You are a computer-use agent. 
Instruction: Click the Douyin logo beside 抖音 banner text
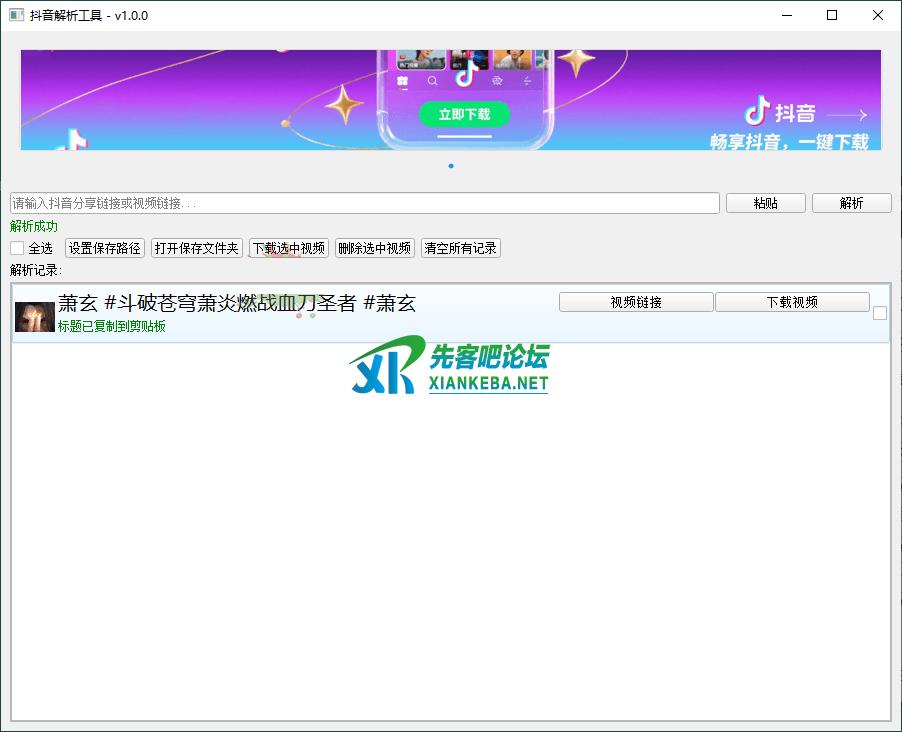coord(758,110)
